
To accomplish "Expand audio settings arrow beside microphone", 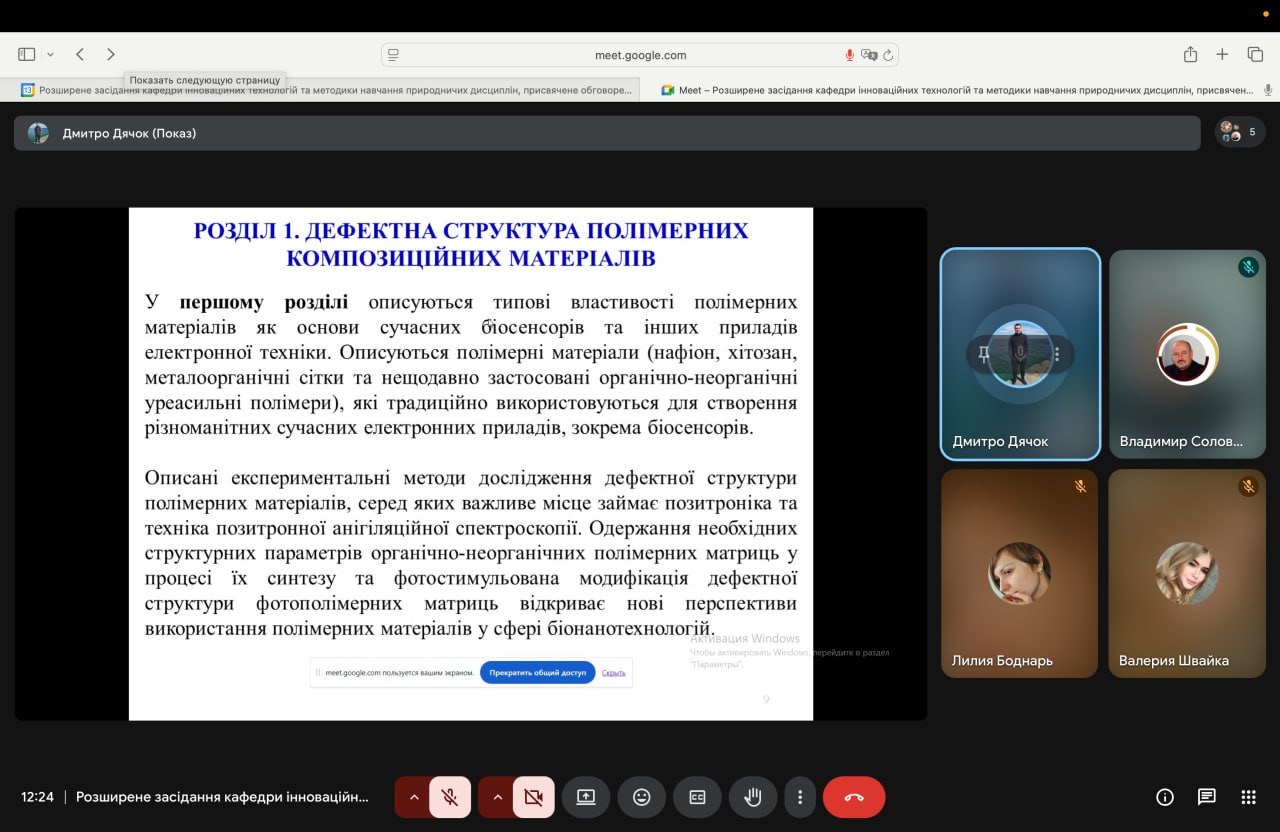I will 412,797.
